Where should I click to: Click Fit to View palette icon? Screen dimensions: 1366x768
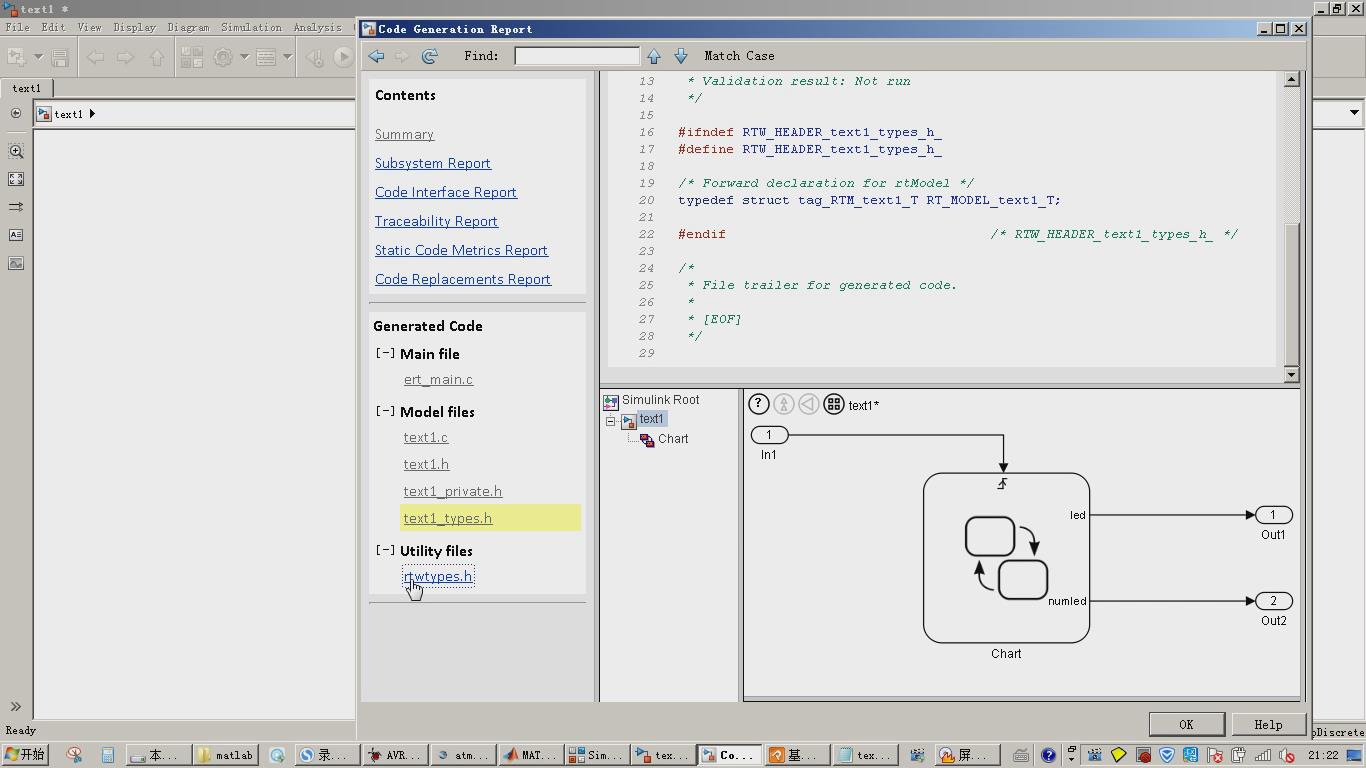(x=16, y=179)
